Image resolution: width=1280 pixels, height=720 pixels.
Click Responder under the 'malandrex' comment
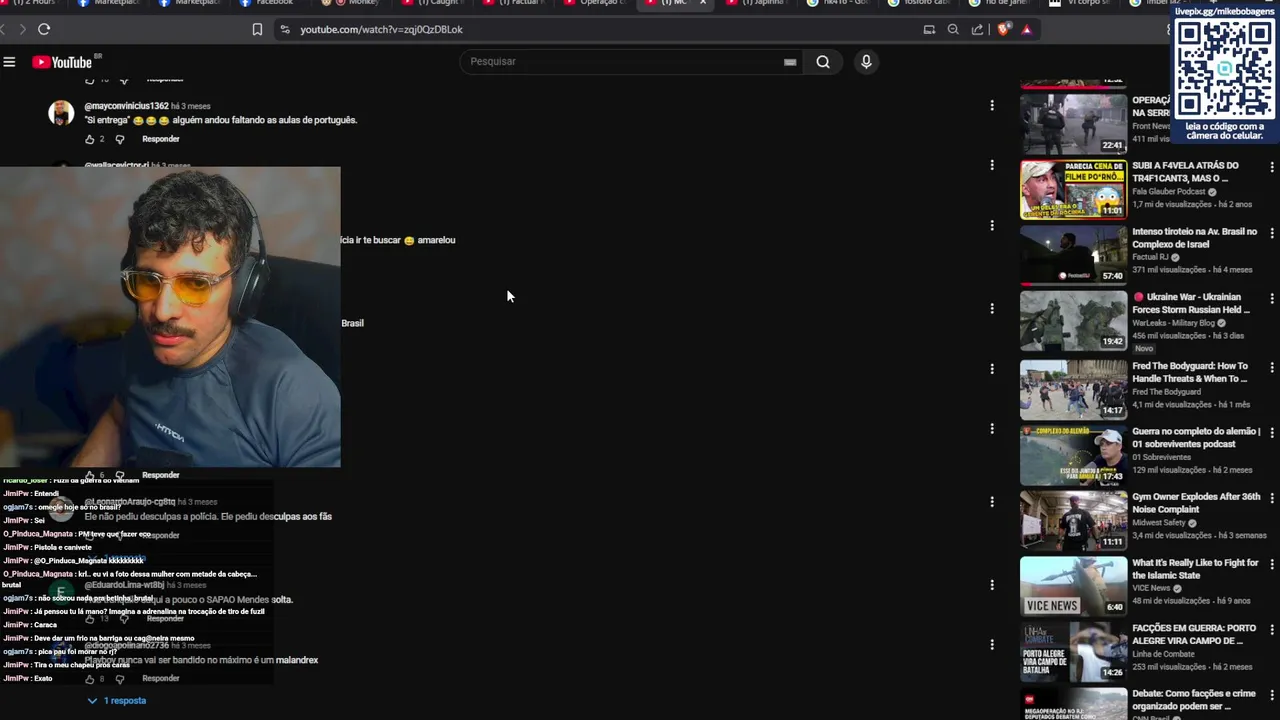pyautogui.click(x=161, y=679)
